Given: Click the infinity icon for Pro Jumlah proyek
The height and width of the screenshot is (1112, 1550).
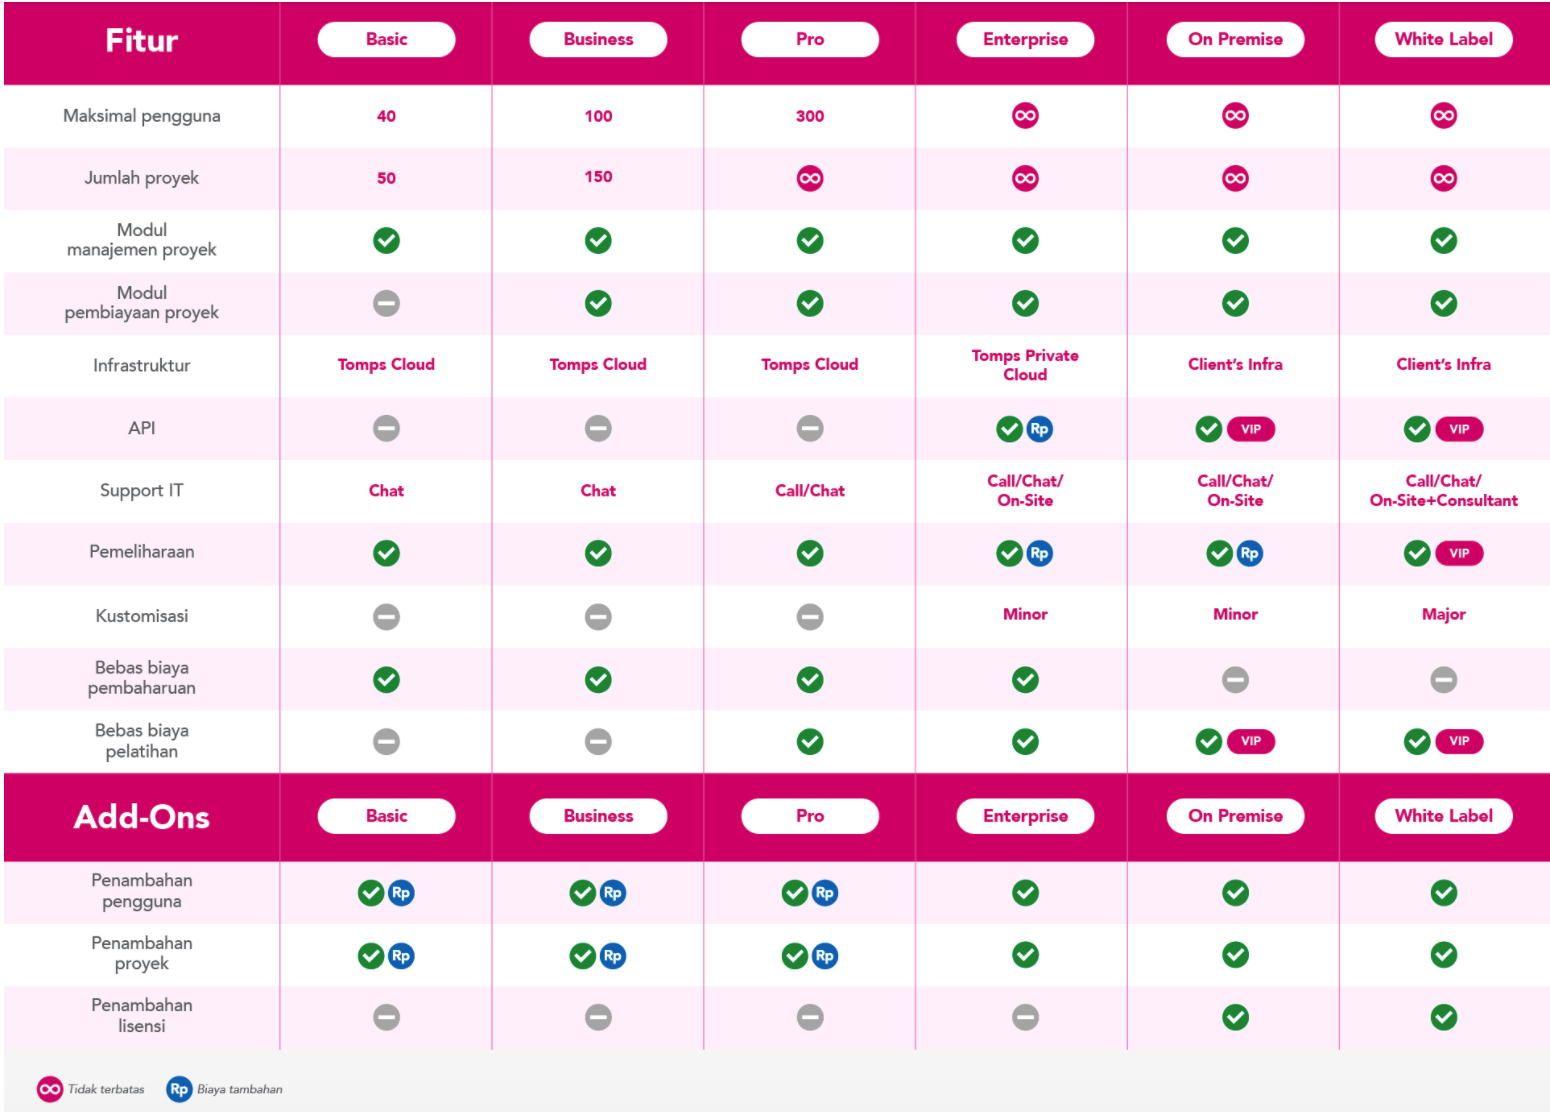Looking at the screenshot, I should point(810,179).
